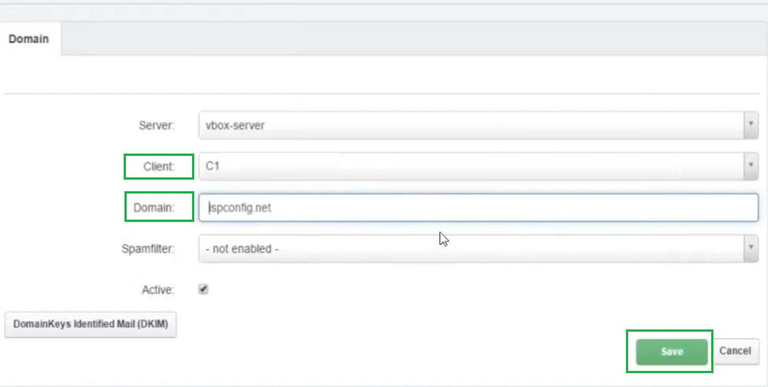Toggle the Active checkbox

(203, 289)
